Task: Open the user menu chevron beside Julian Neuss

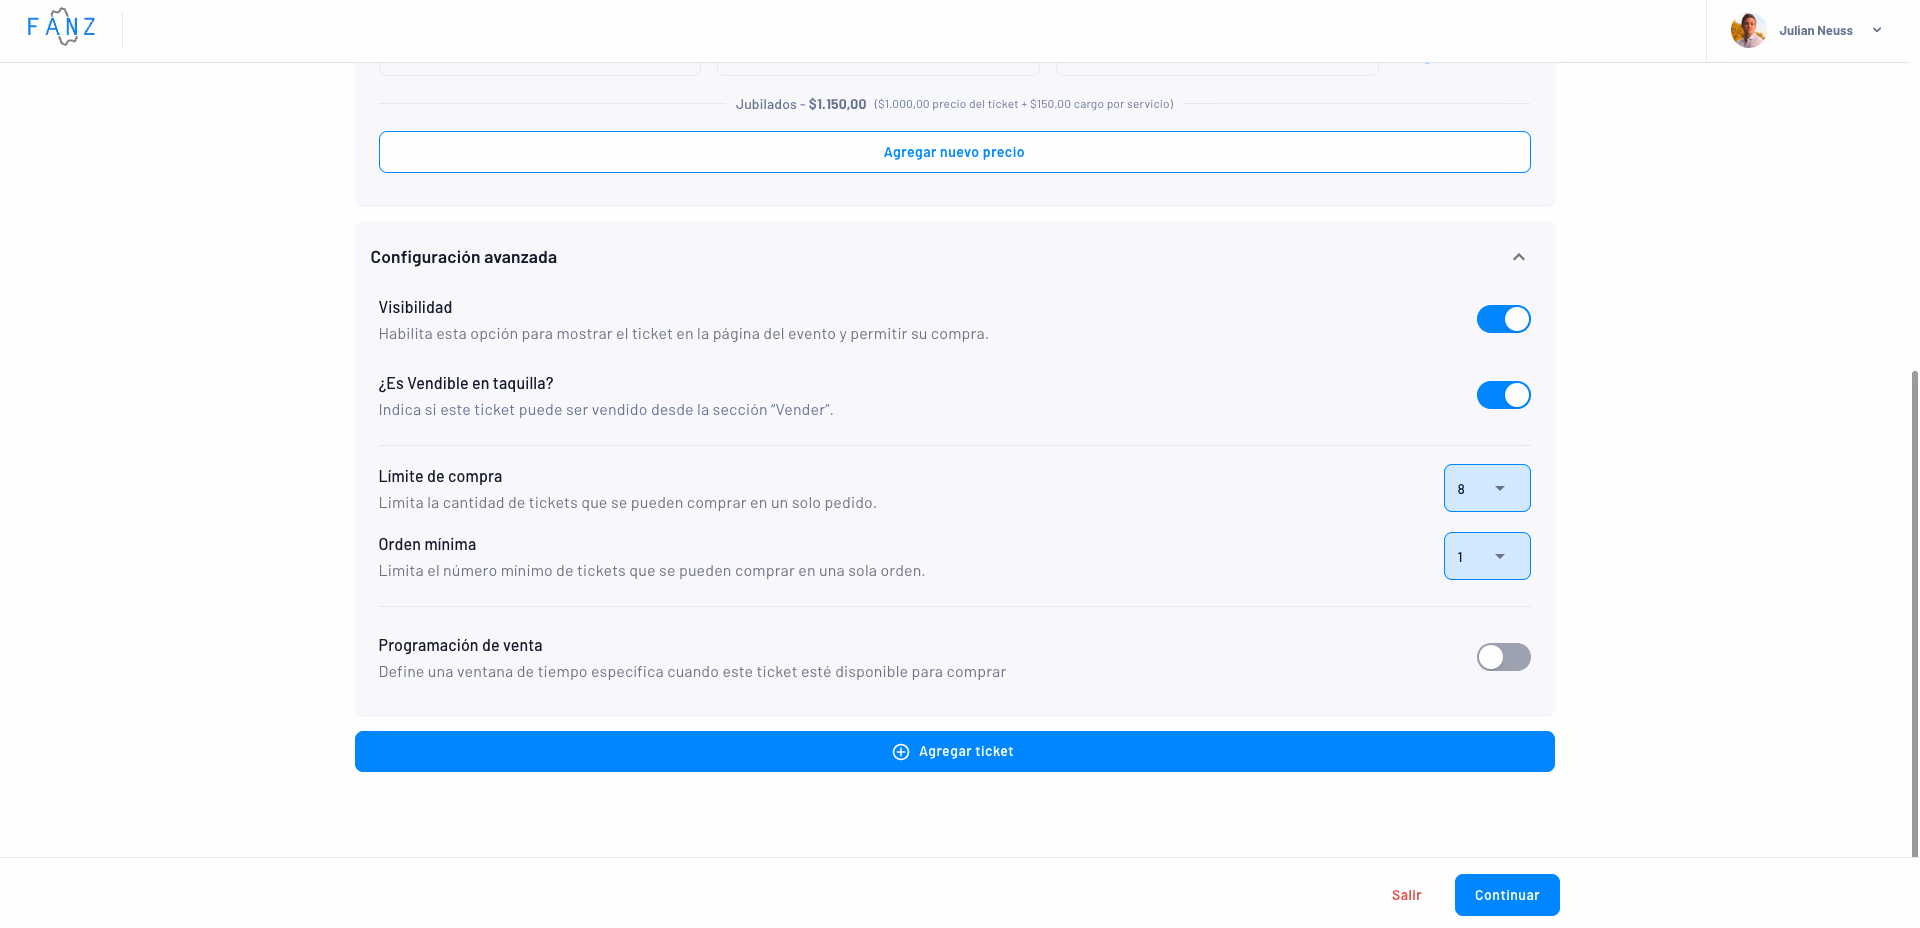Action: [1877, 30]
